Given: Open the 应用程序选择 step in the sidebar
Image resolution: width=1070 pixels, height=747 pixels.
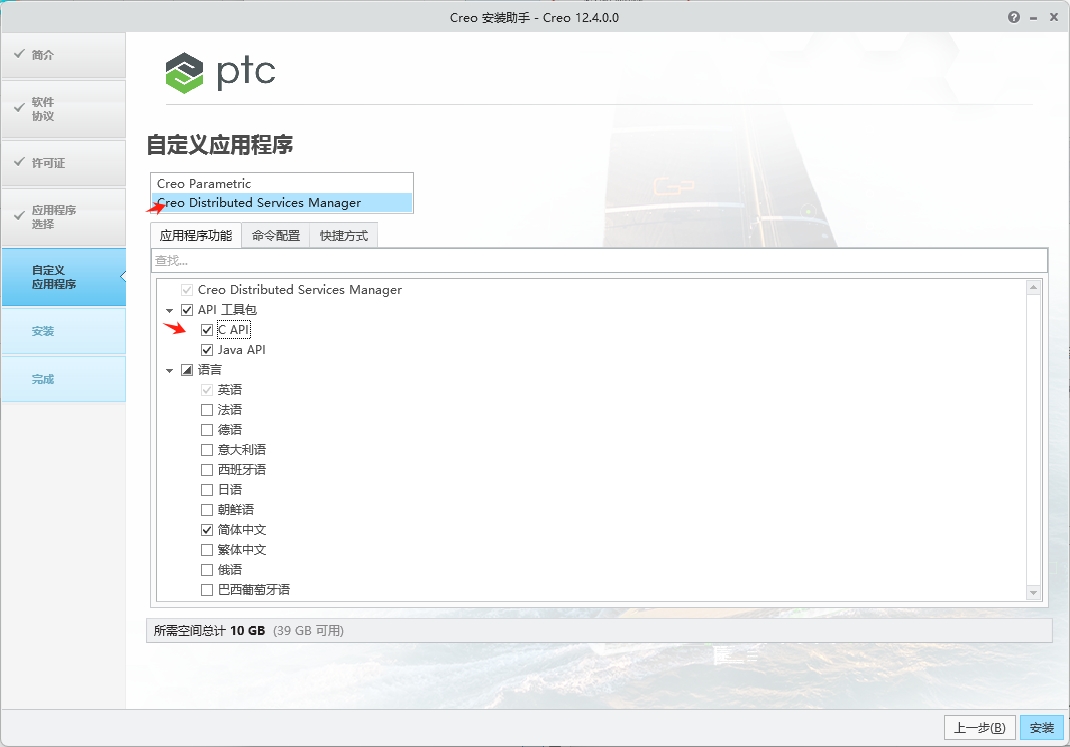Looking at the screenshot, I should point(63,217).
